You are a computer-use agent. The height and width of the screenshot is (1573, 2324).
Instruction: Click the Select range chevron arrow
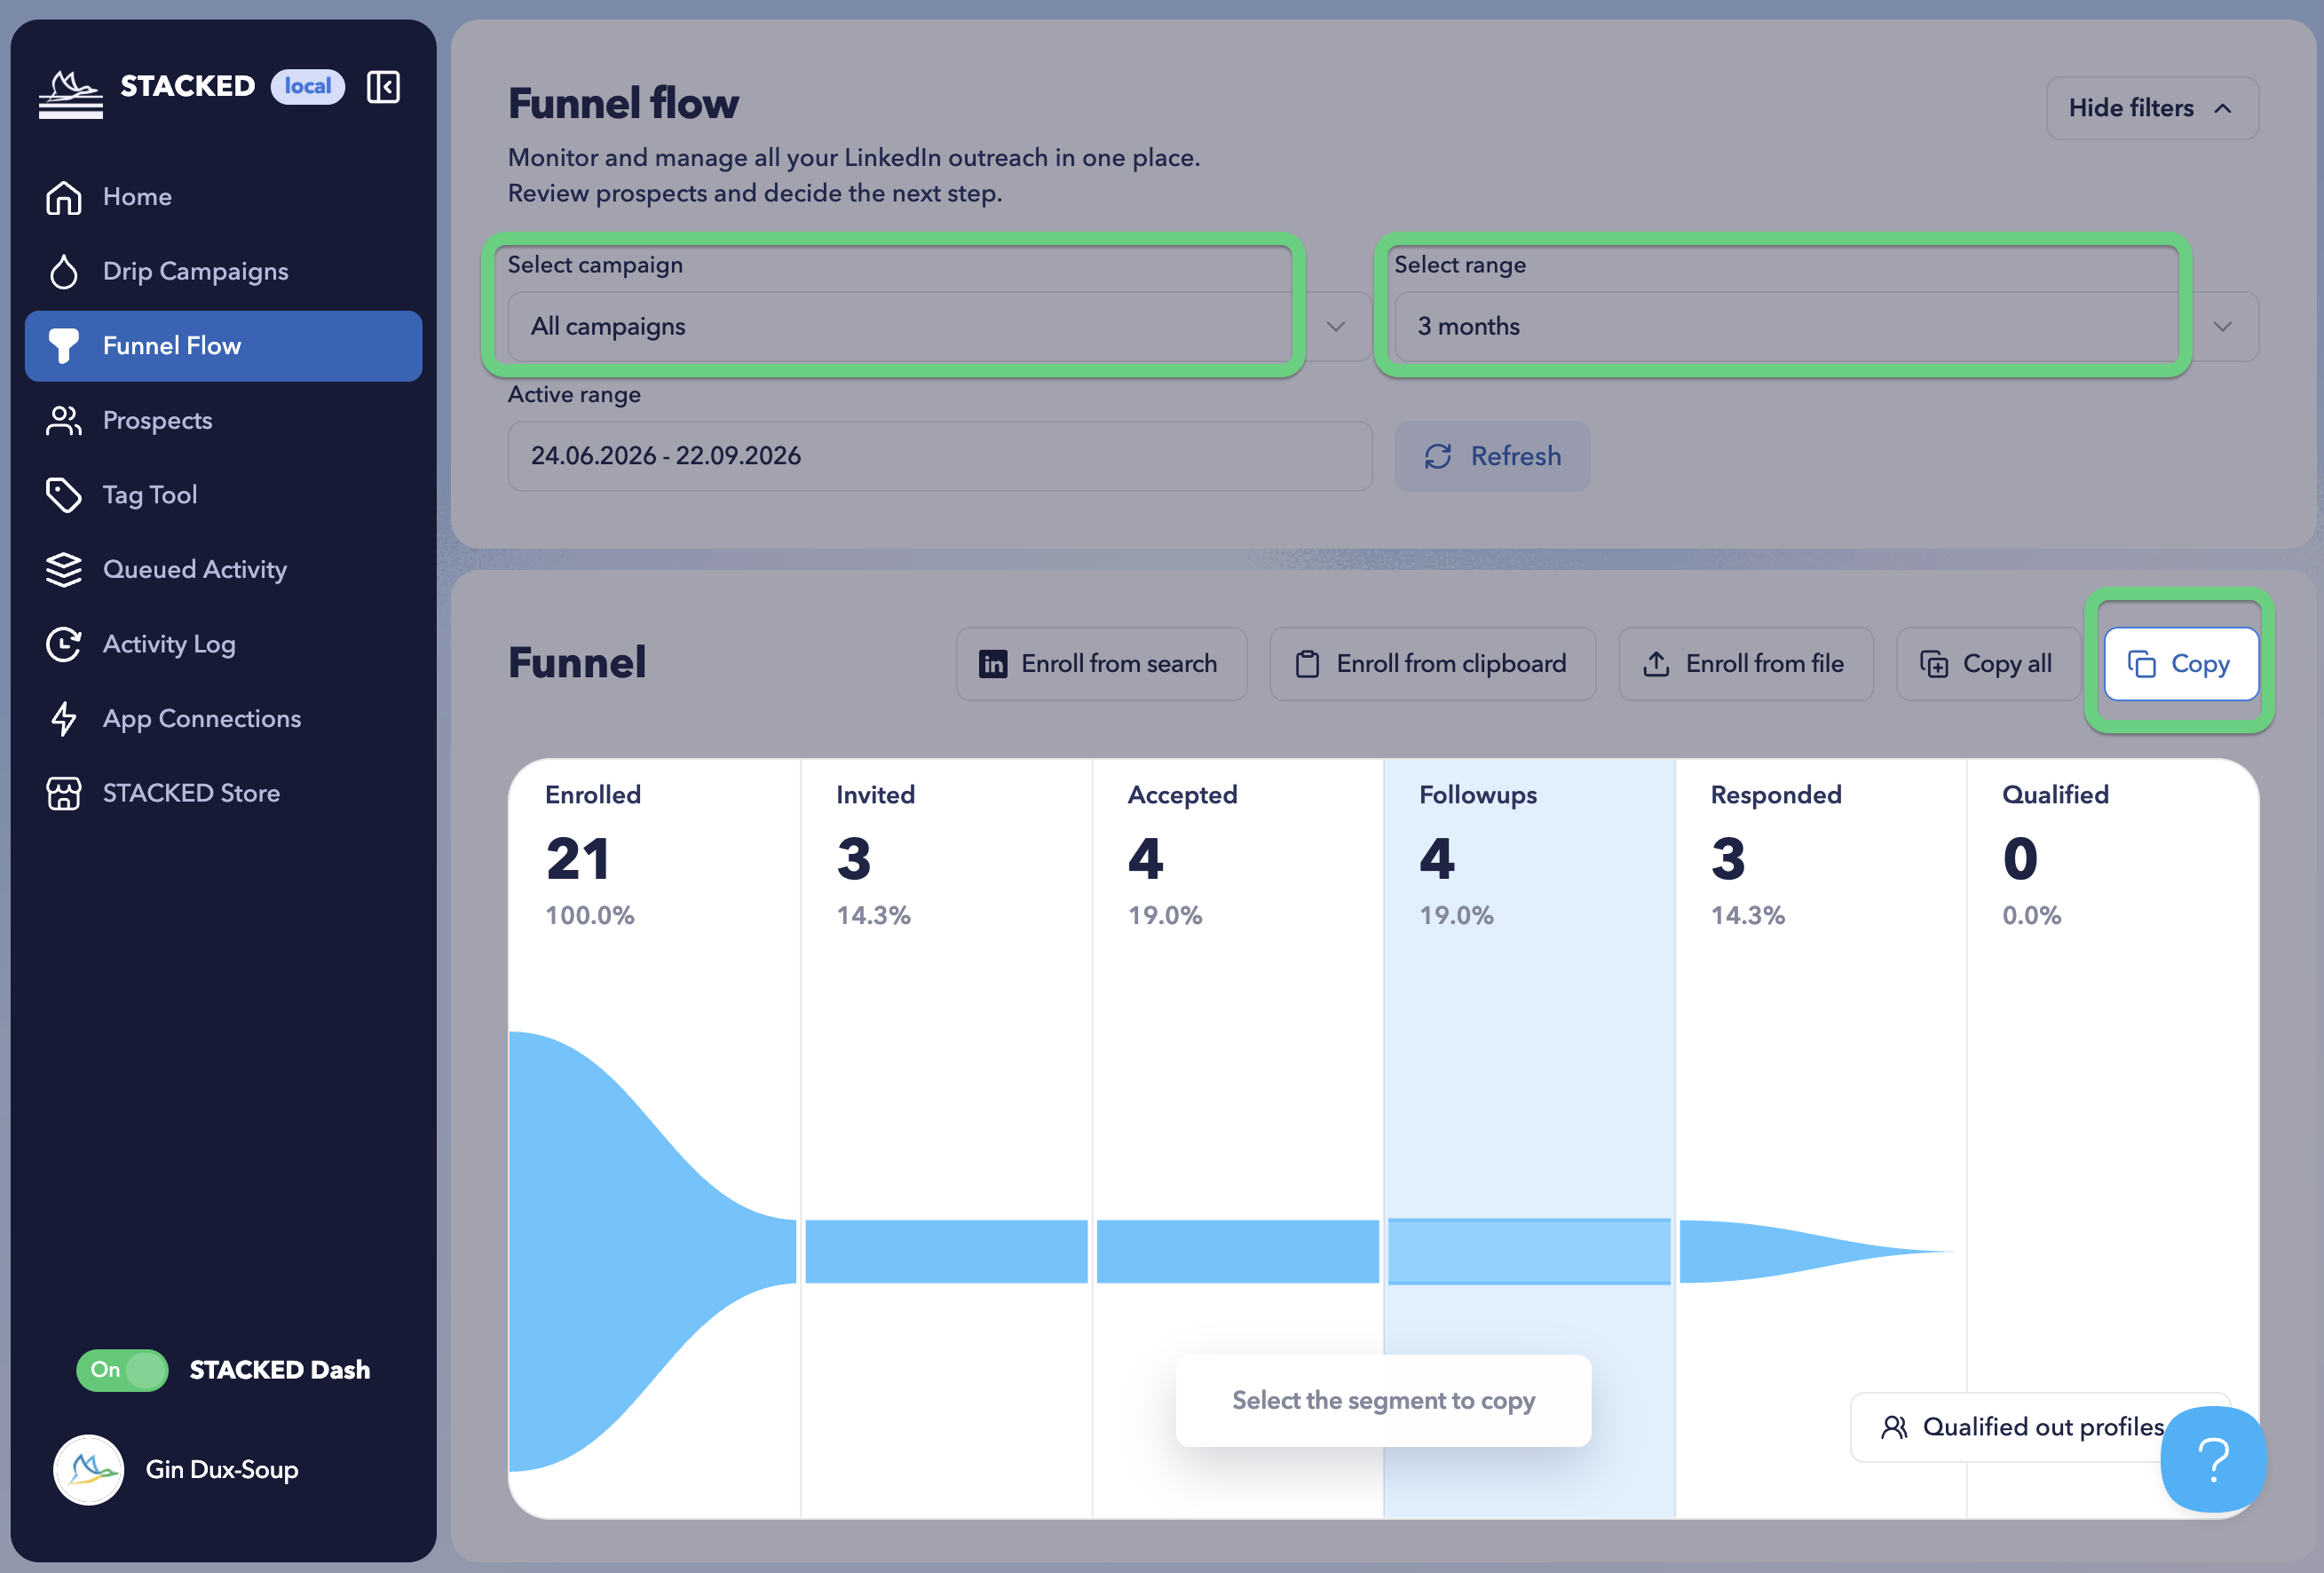pyautogui.click(x=2222, y=327)
